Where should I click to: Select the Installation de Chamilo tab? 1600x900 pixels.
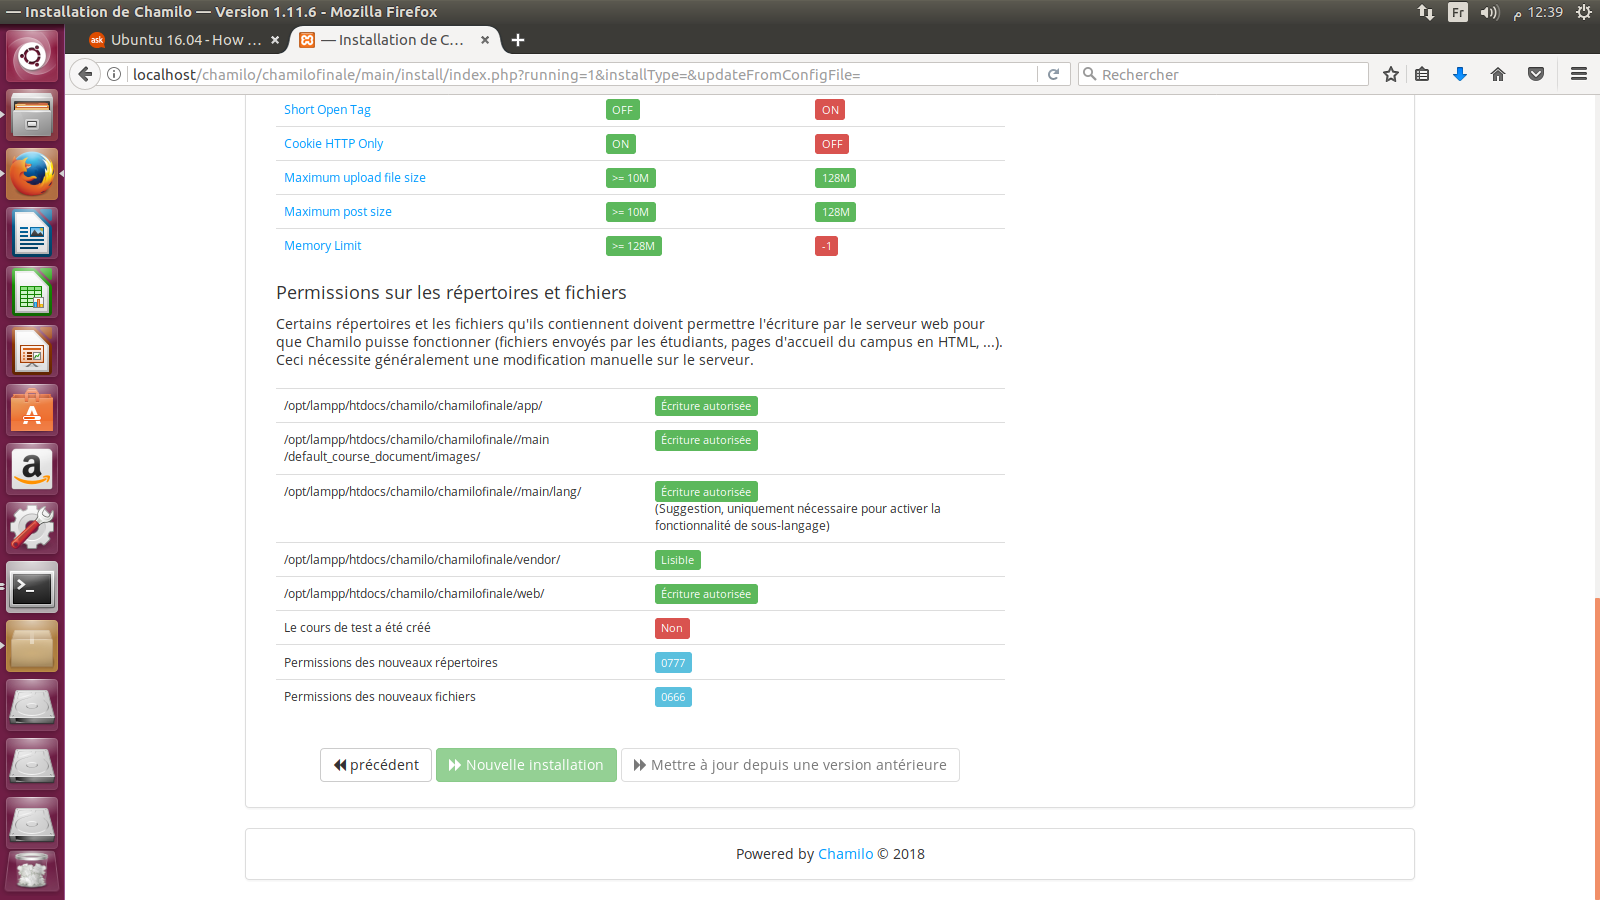(x=393, y=40)
